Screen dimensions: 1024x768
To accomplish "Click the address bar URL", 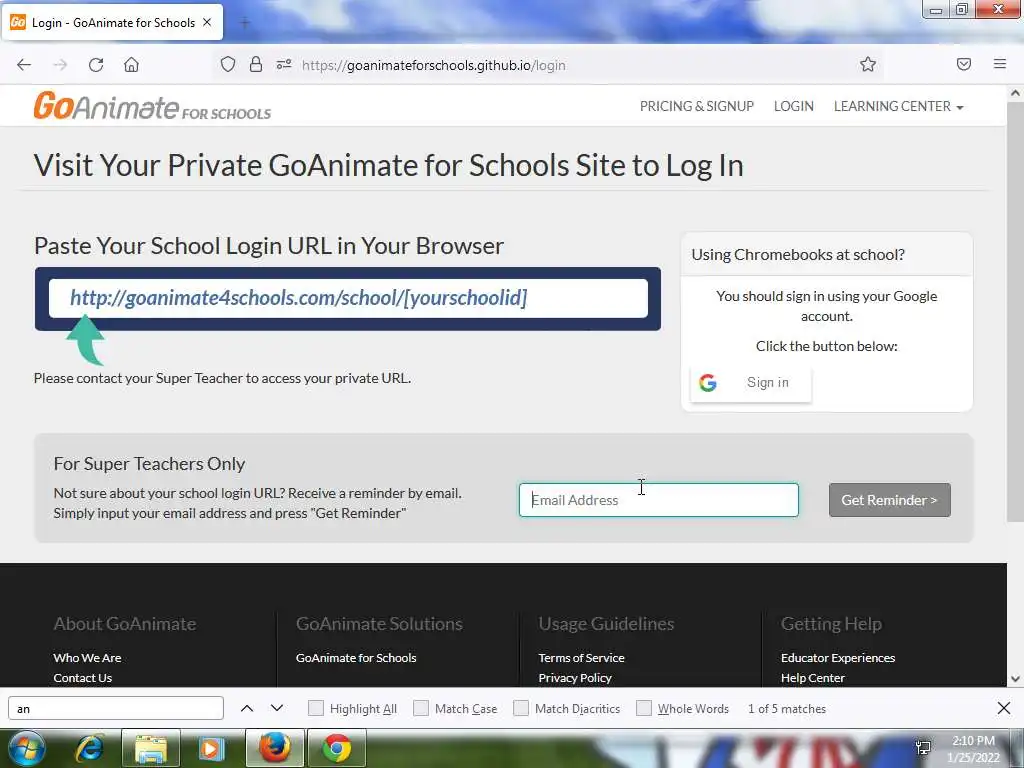I will [434, 65].
